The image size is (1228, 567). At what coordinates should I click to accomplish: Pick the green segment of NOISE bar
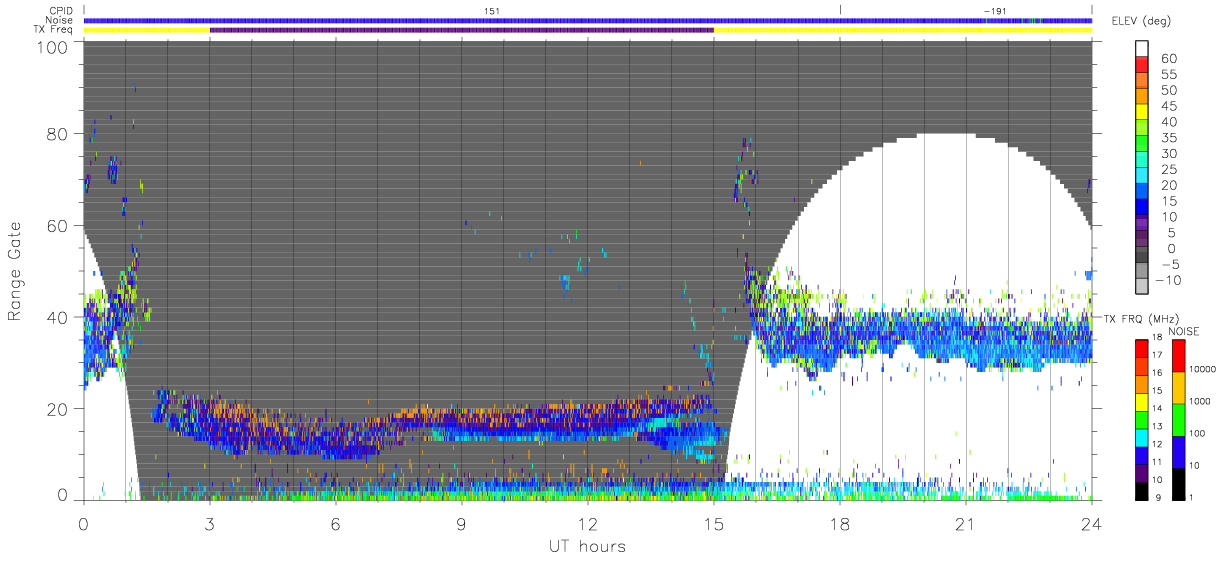click(x=1179, y=419)
